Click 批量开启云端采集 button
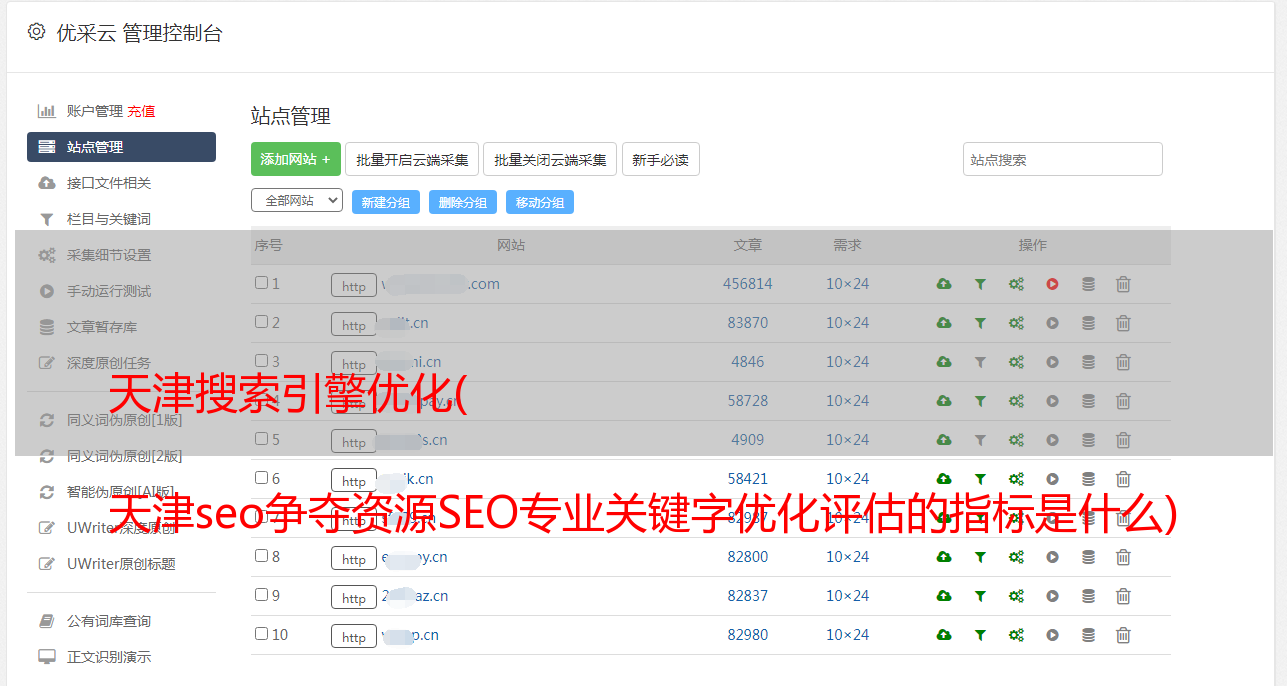1287x686 pixels. click(x=412, y=159)
